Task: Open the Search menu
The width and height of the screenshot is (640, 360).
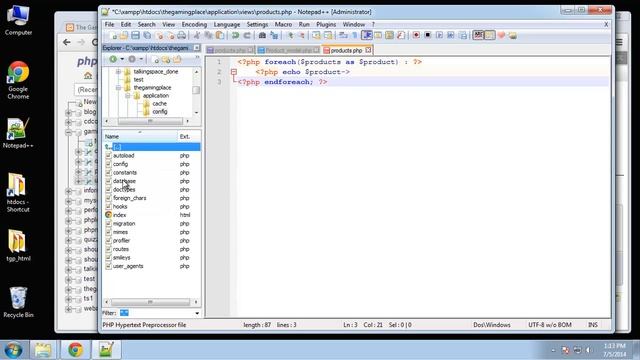Action: (147, 24)
